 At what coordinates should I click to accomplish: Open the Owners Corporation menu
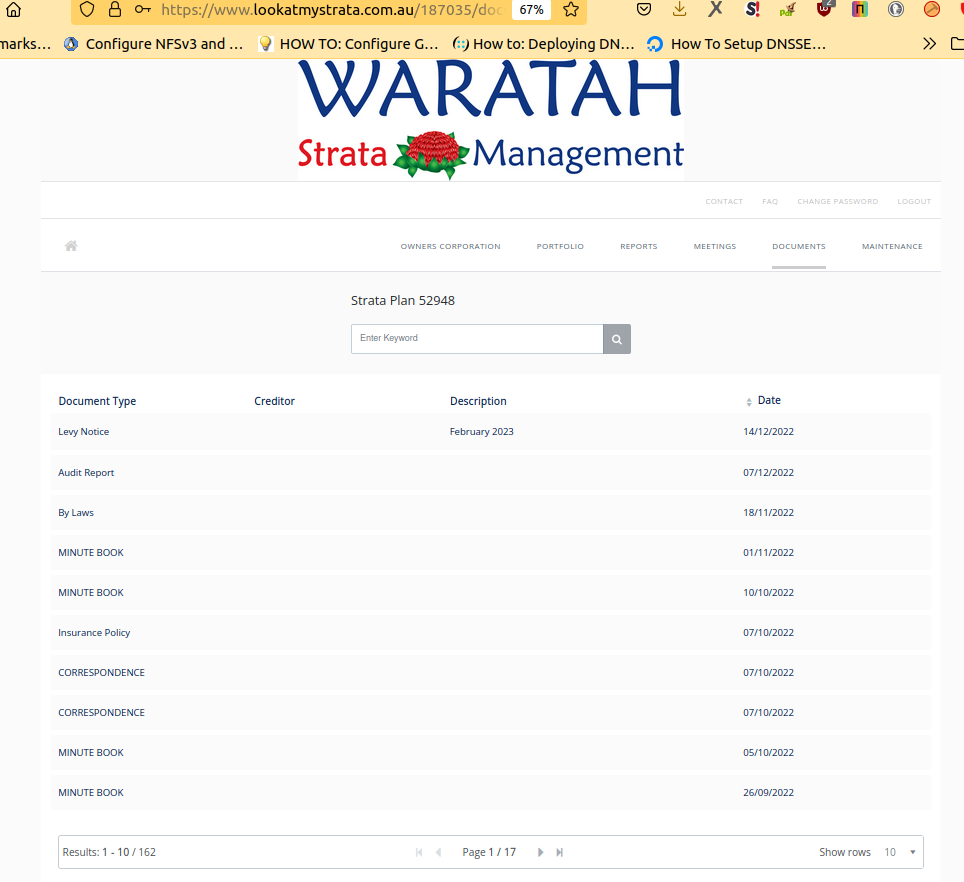coord(450,246)
